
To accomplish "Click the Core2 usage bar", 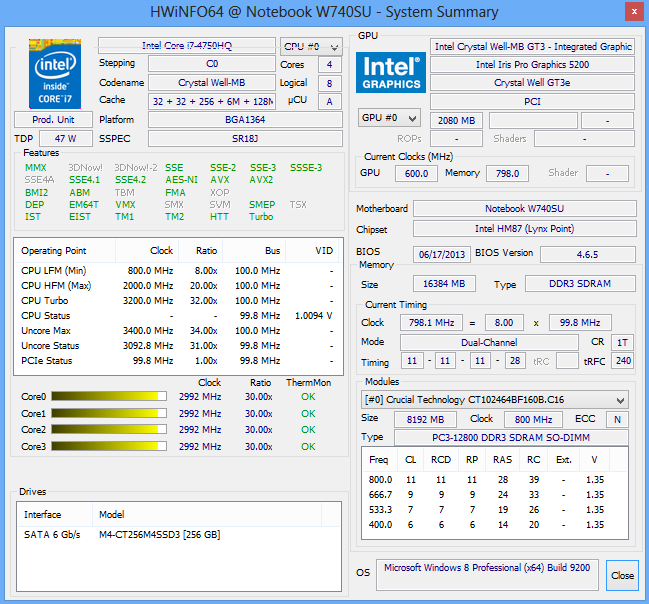I will 109,429.
